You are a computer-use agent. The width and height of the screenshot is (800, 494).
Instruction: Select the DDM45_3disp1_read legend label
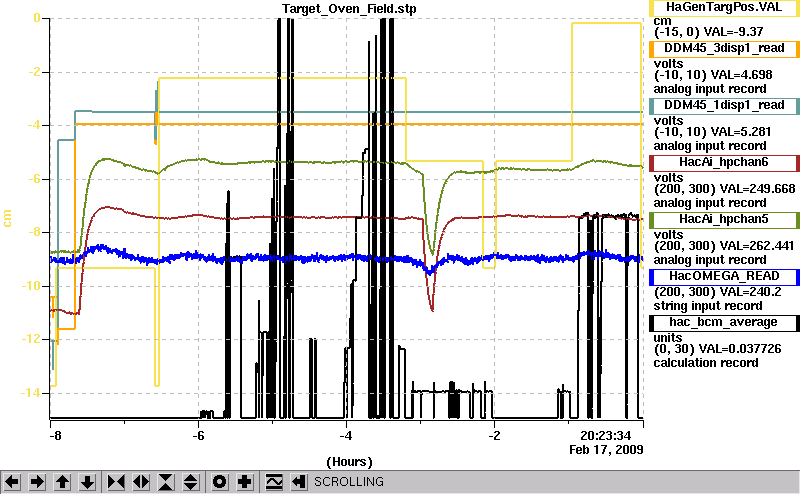[x=724, y=48]
